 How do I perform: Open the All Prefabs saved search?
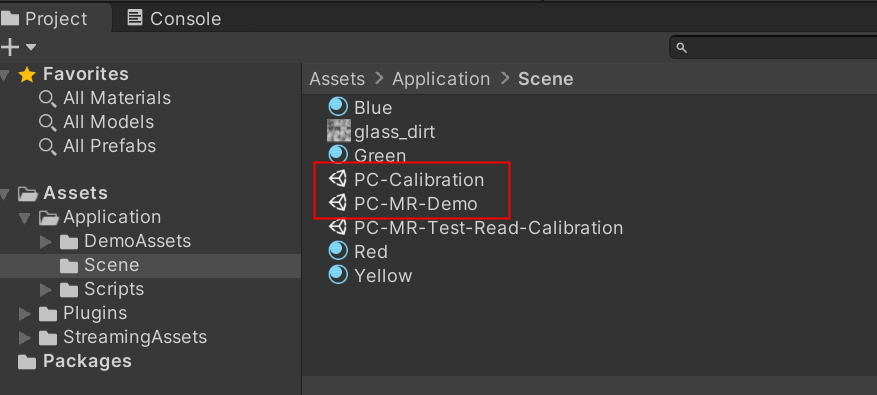point(97,147)
